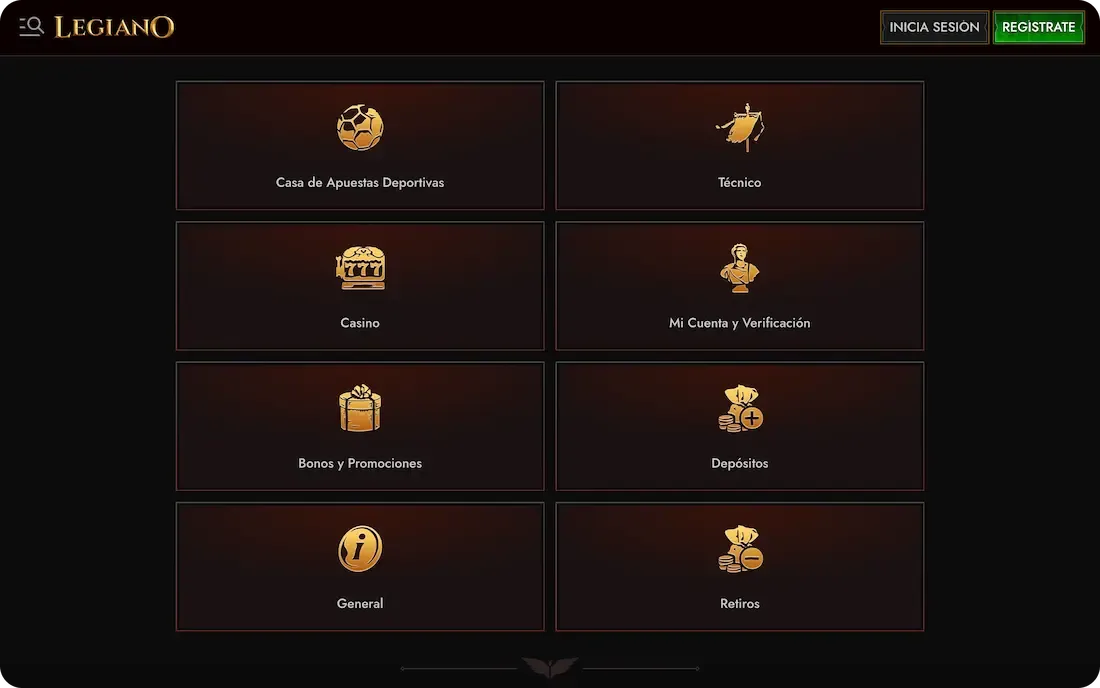This screenshot has width=1100, height=688.
Task: Select the Bonos y Promociones label
Action: [360, 463]
